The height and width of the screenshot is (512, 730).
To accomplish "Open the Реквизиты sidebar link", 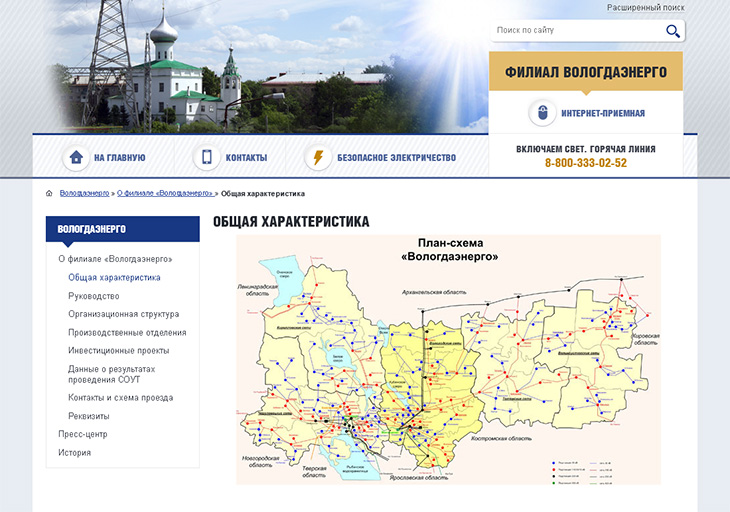I will point(88,416).
